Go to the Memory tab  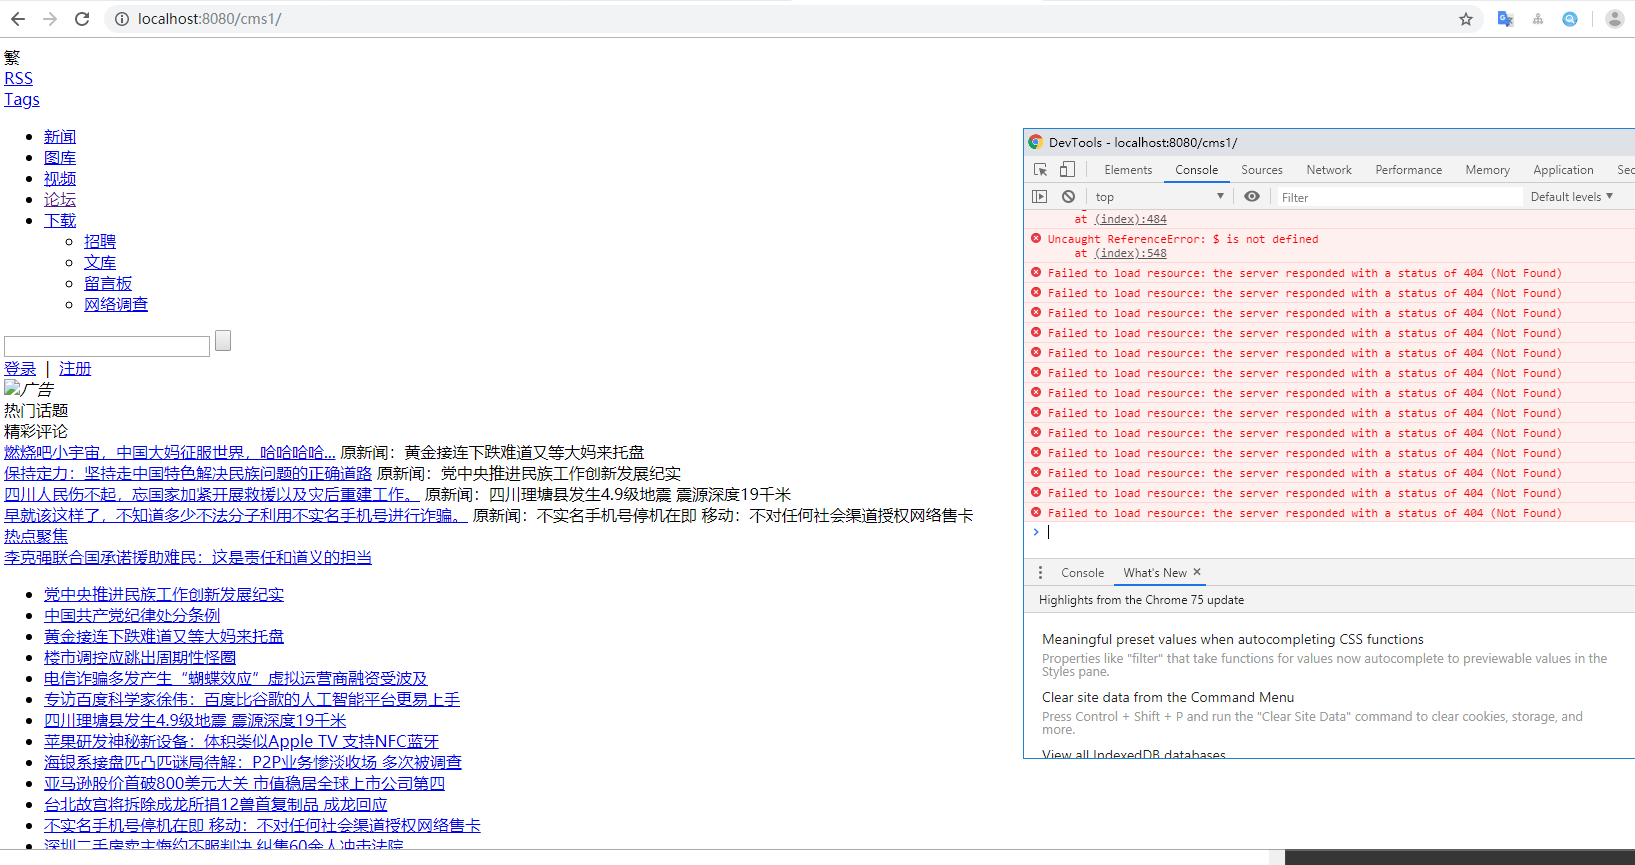coord(1488,170)
